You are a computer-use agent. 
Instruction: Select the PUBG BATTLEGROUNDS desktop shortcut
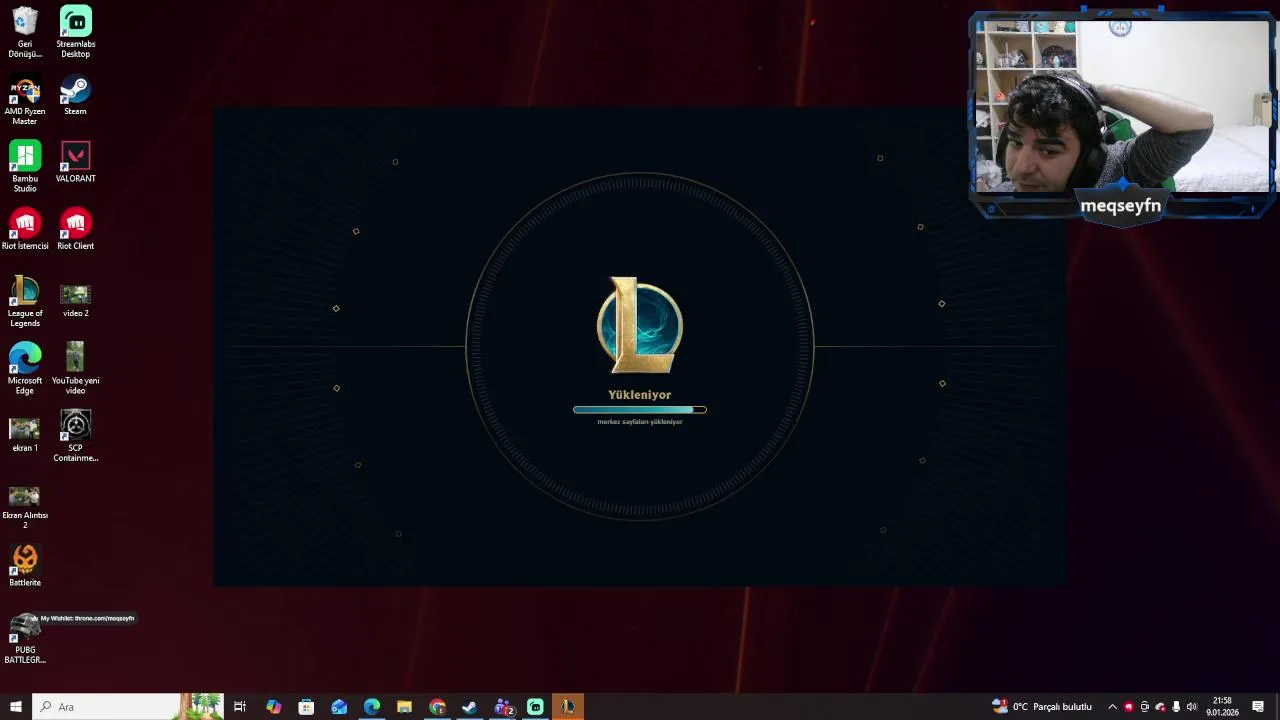click(25, 640)
